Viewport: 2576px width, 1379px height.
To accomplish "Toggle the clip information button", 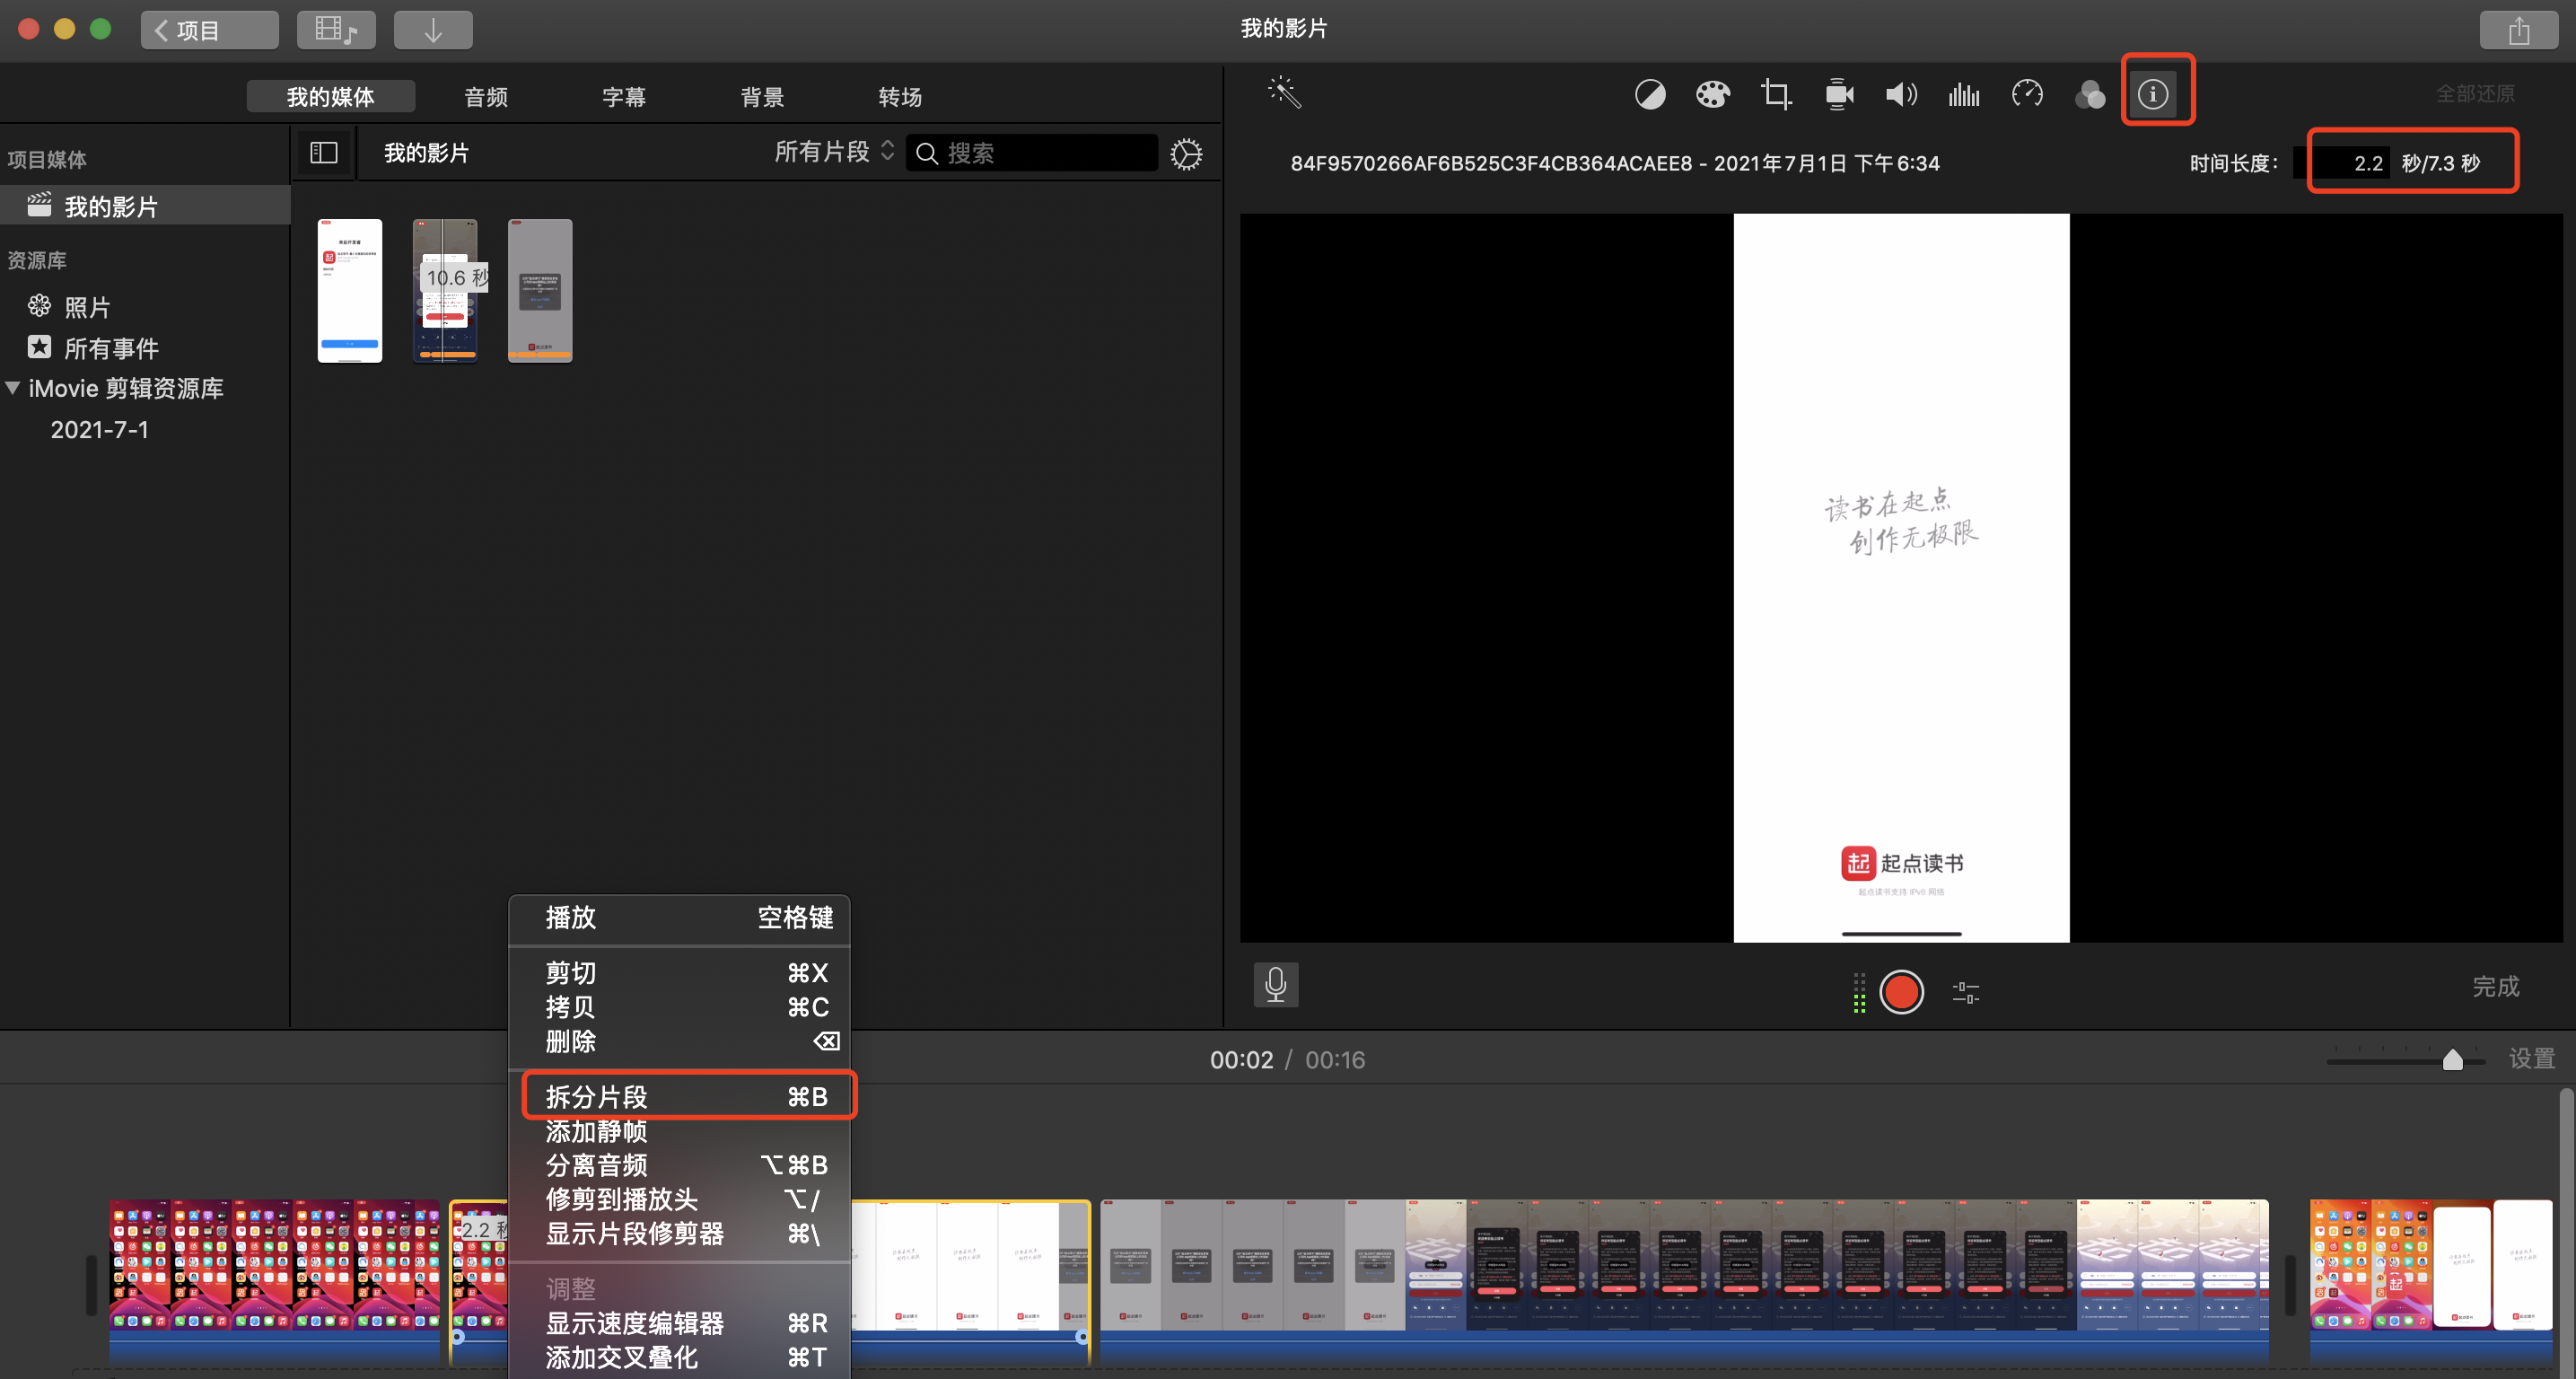I will tap(2153, 95).
